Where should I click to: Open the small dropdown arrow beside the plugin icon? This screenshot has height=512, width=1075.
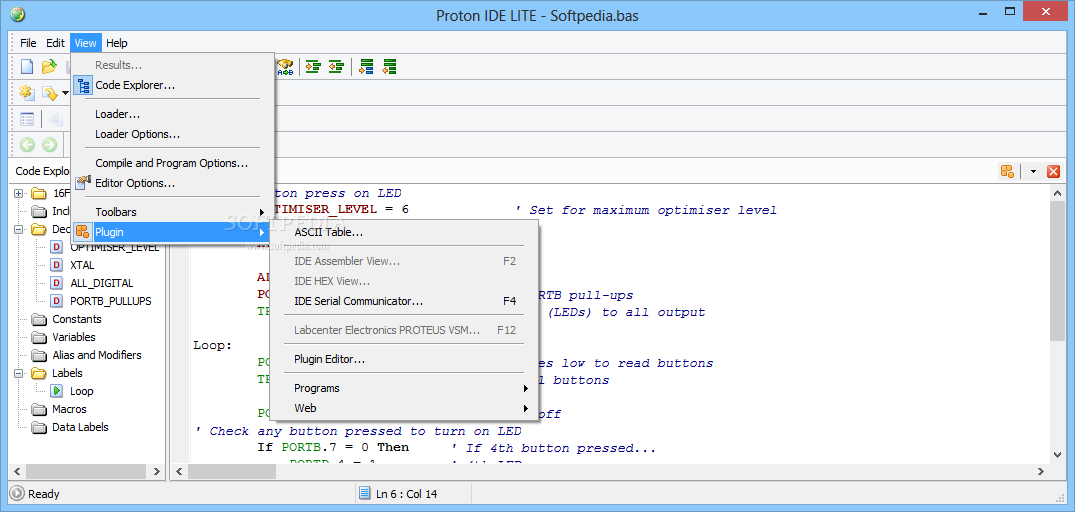(x=1033, y=171)
